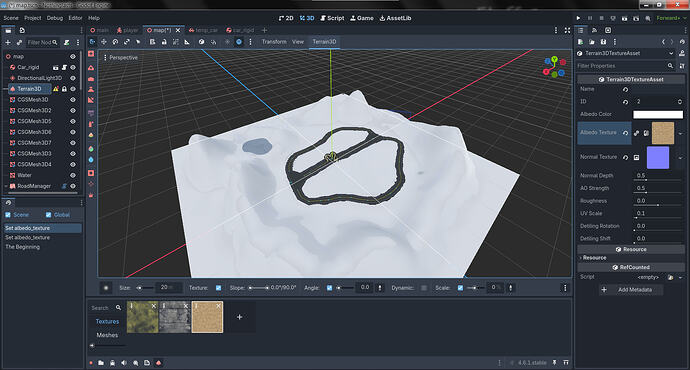Hide the Car_rigid node with eye icon
Image resolution: width=690 pixels, height=370 pixels.
pos(73,67)
